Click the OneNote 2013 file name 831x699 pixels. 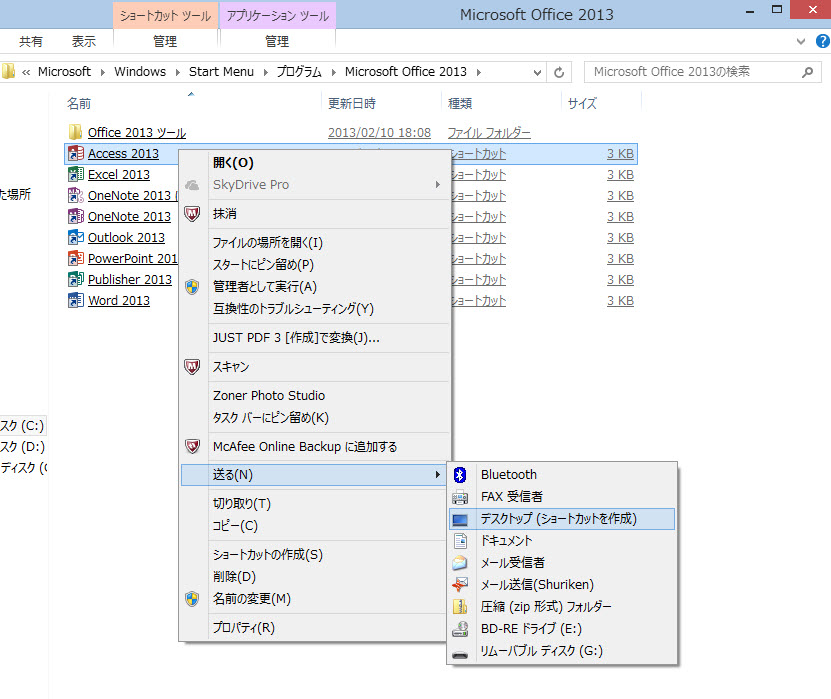pos(129,216)
